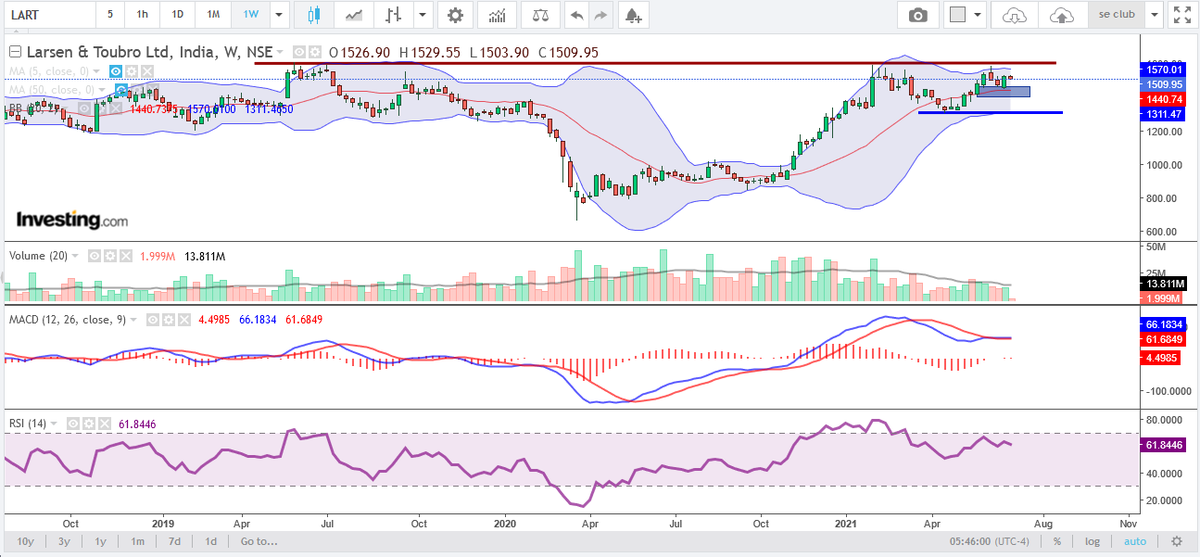1200x557 pixels.
Task: Open the indicators icon in the toolbar
Action: click(497, 15)
